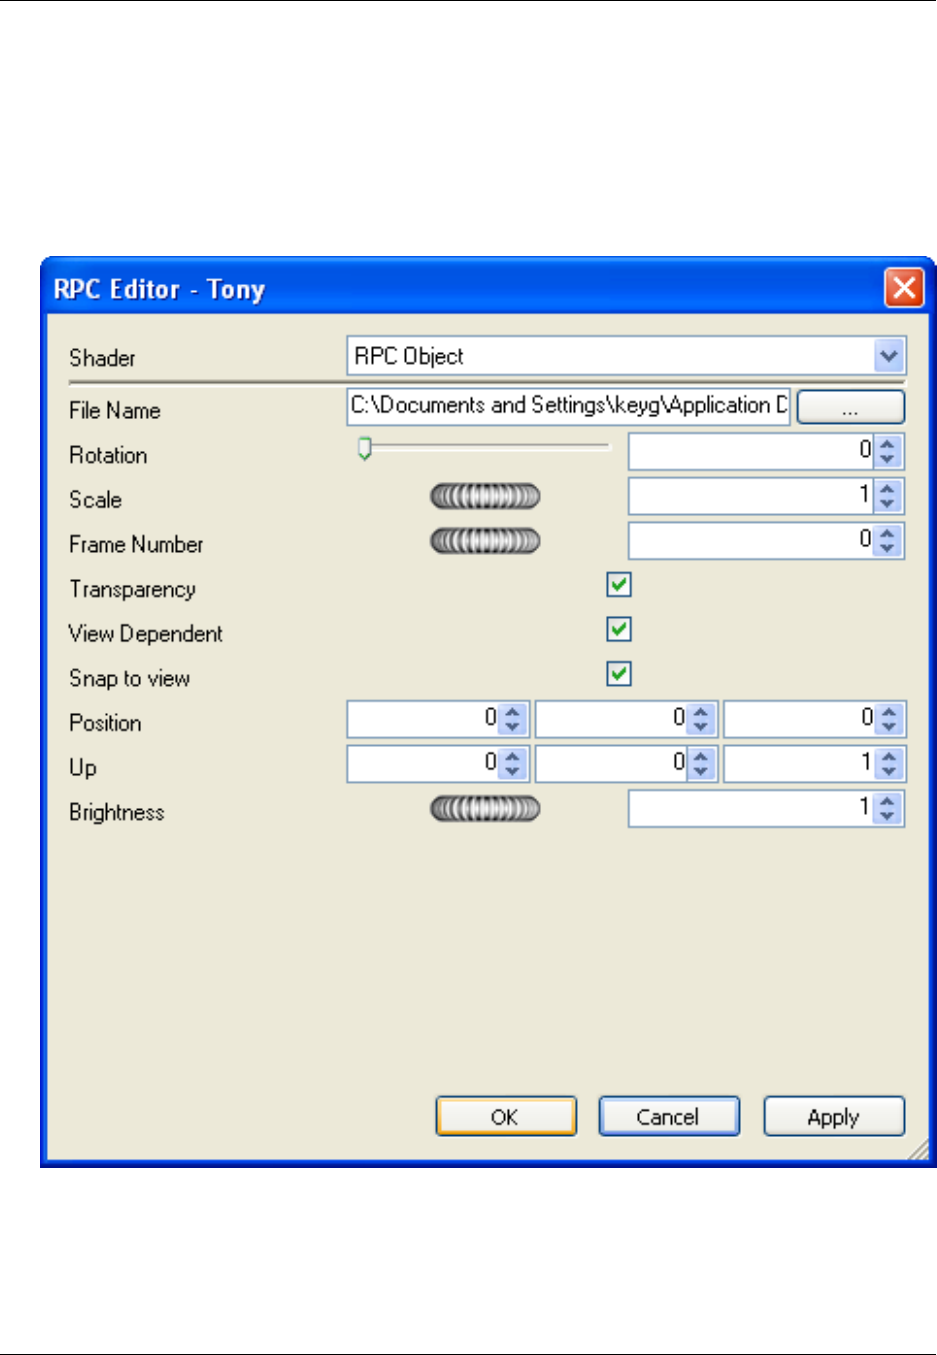This screenshot has height=1355, width=937.
Task: Click the Frame Number value field
Action: [x=751, y=541]
